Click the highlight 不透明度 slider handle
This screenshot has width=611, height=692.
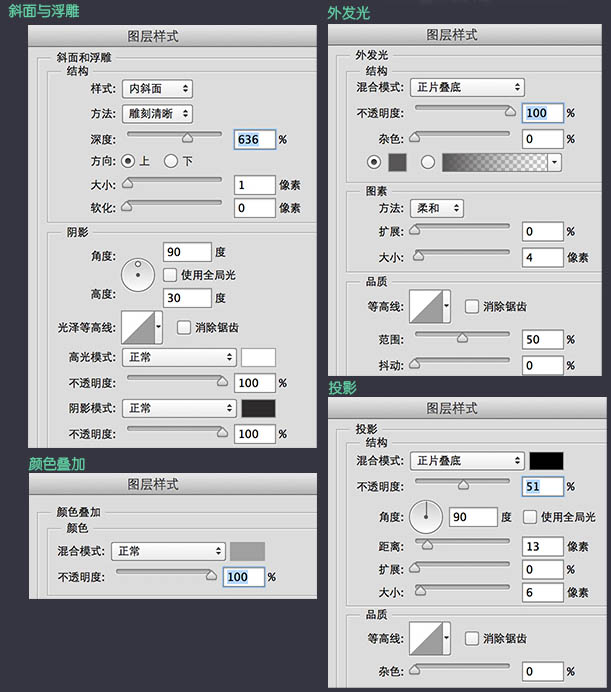point(223,381)
